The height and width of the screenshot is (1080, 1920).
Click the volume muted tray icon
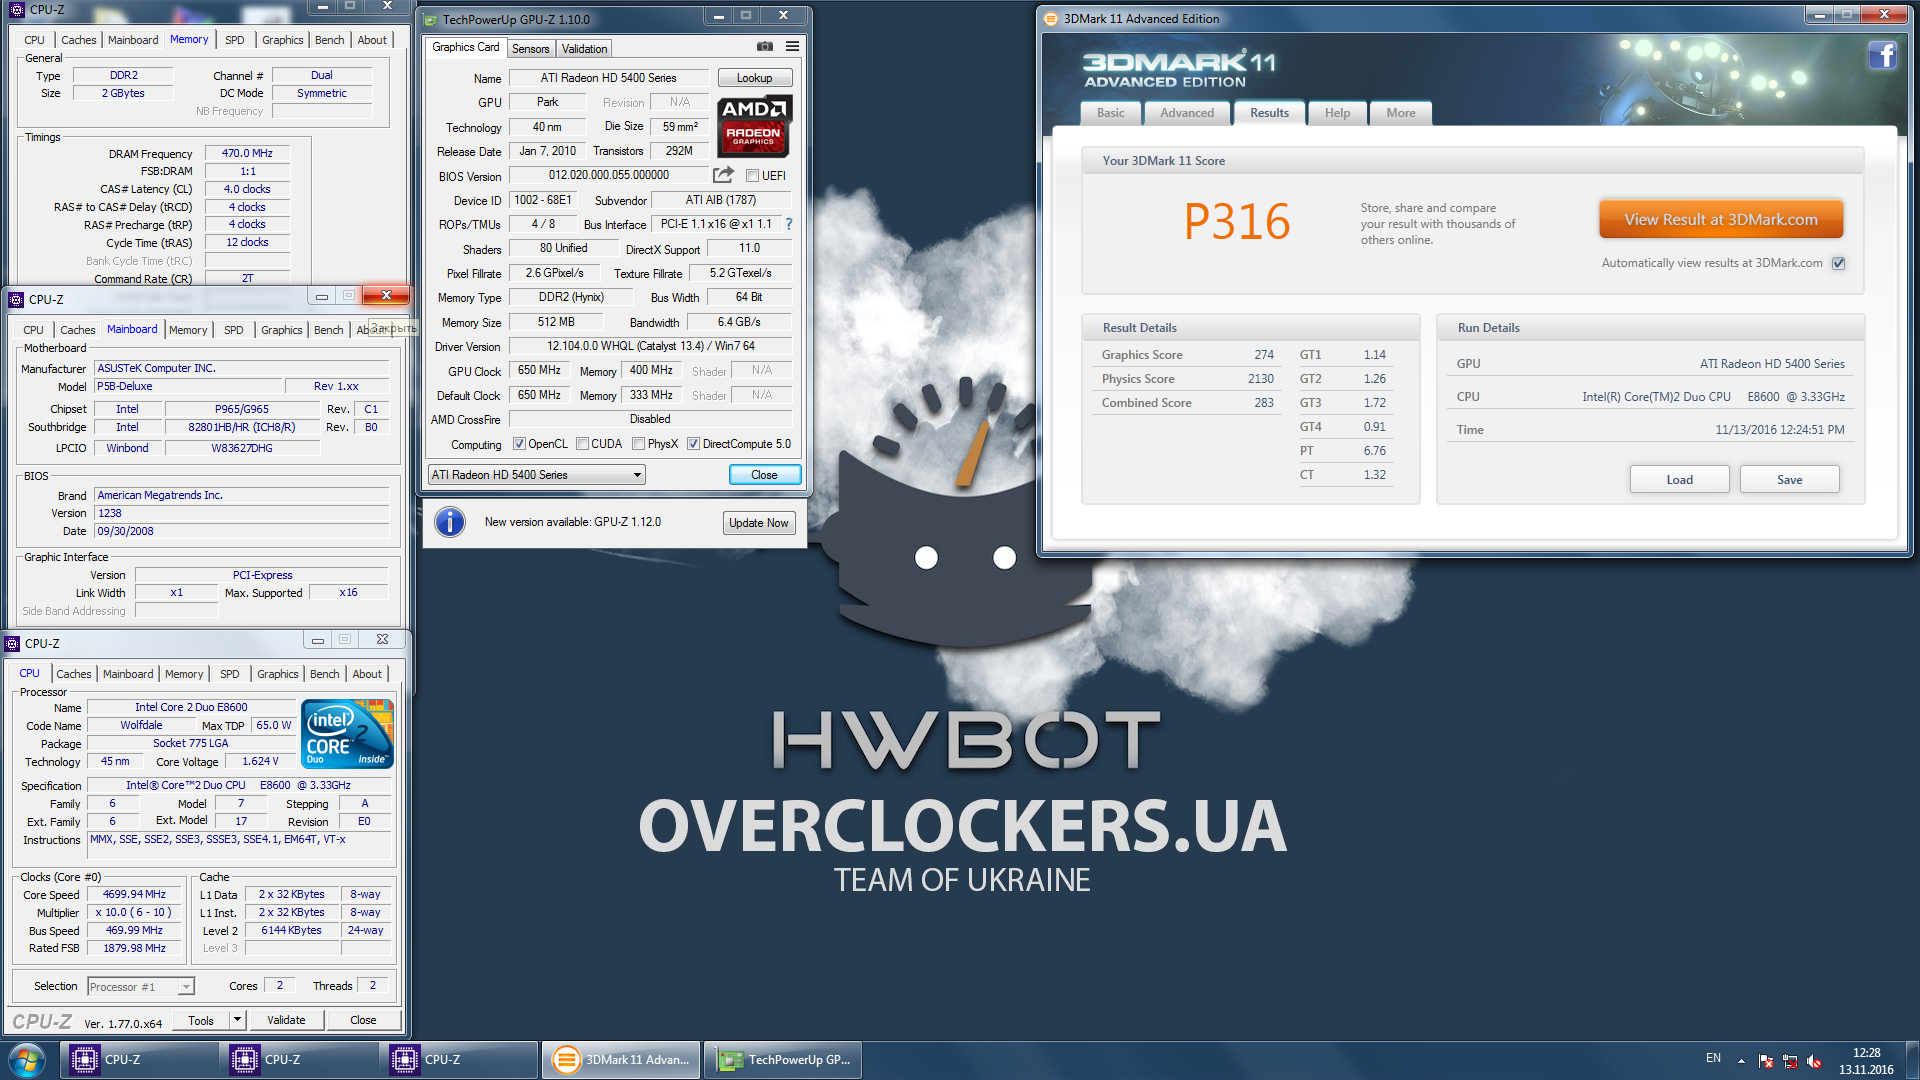coord(1814,1061)
